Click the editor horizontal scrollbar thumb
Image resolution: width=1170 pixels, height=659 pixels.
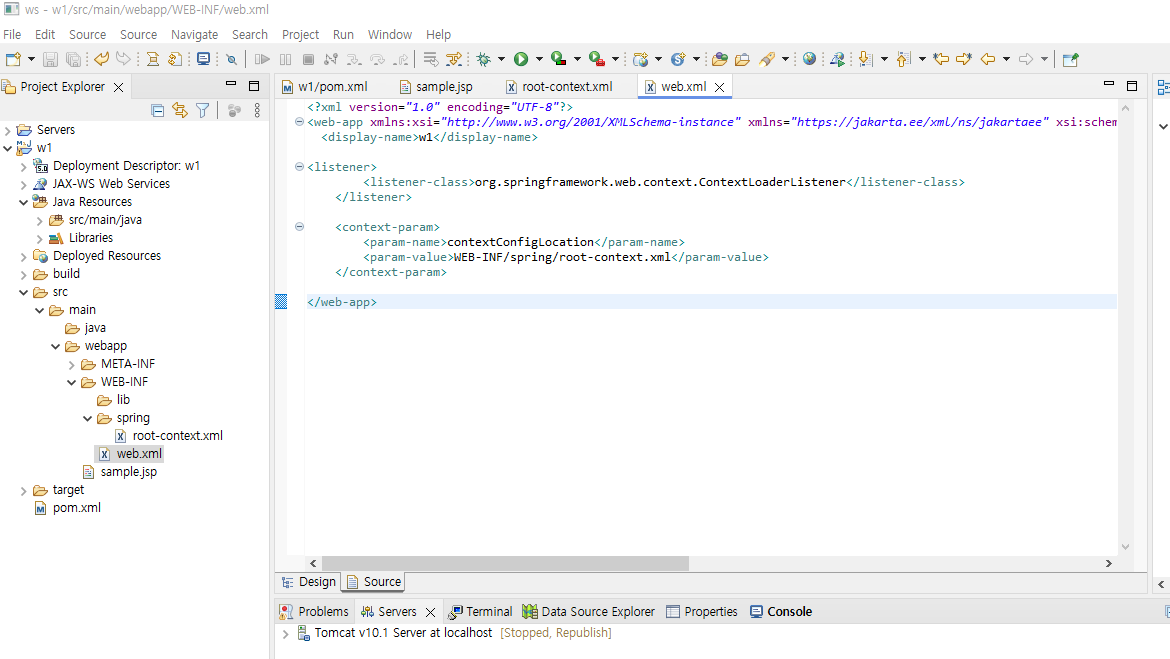point(505,563)
